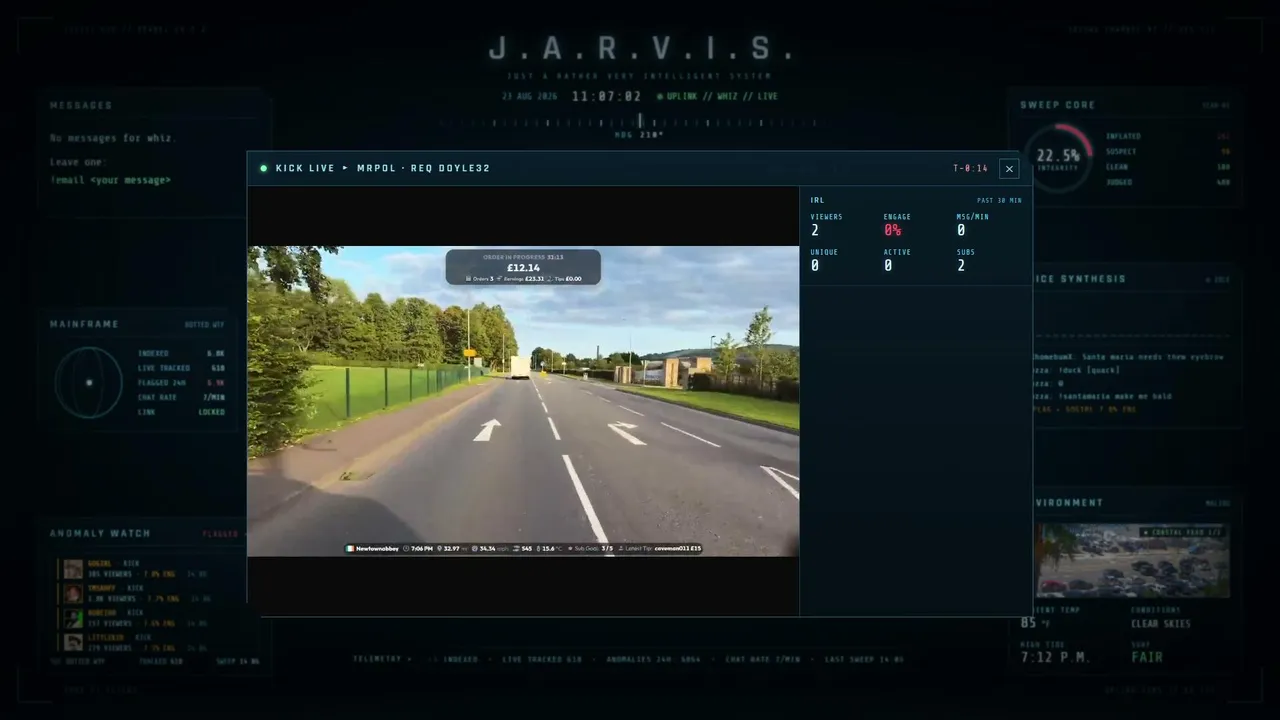This screenshot has height=720, width=1280.
Task: Click the KICK LIVE MRPOL stream title
Action: point(383,168)
